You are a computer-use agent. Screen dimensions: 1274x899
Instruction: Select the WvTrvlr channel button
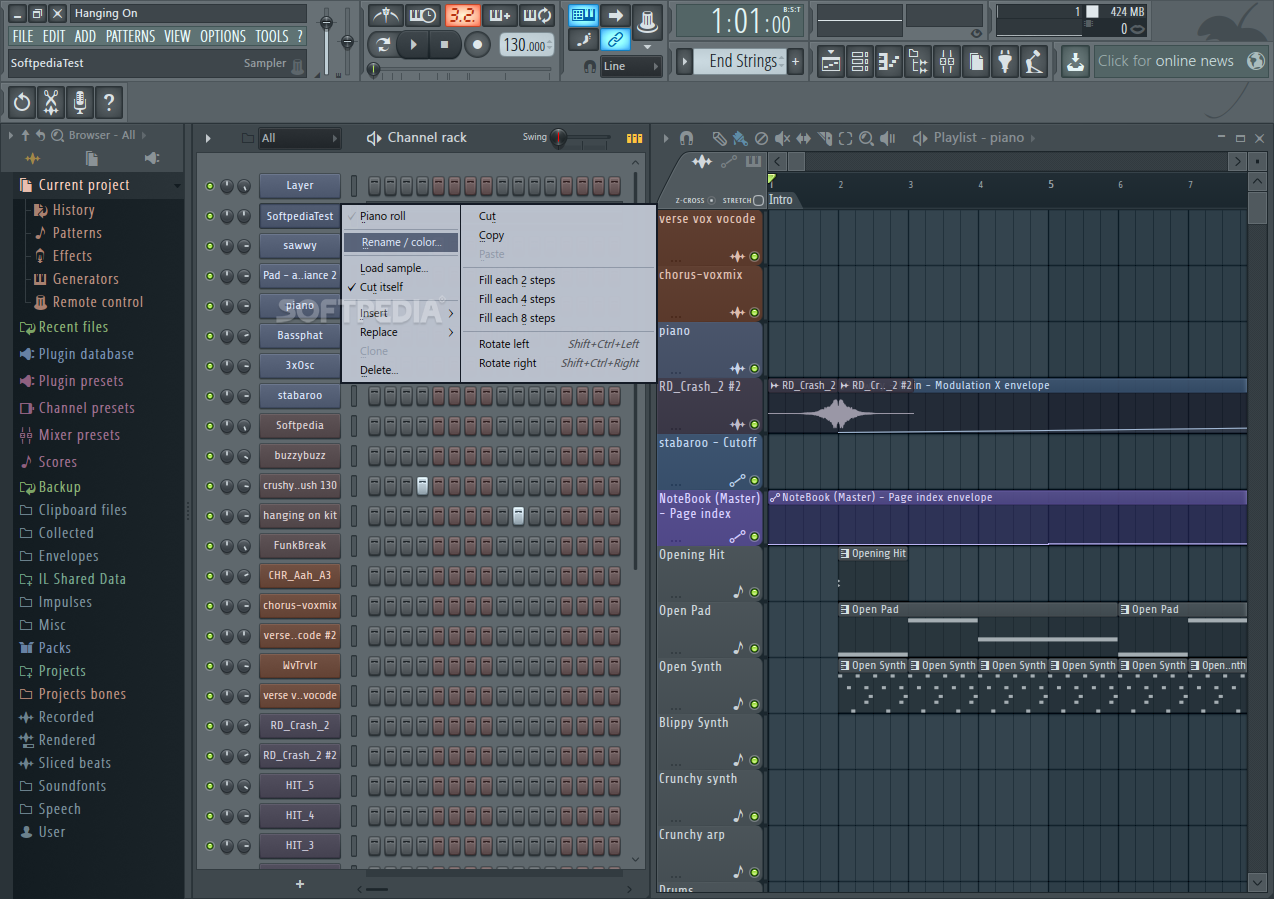point(300,666)
